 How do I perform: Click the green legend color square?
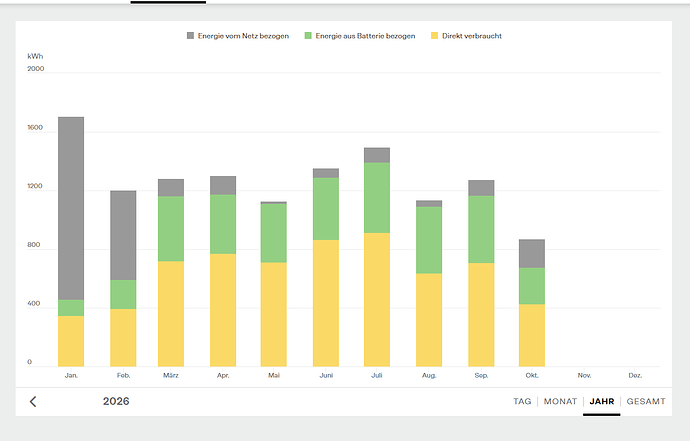(x=308, y=36)
